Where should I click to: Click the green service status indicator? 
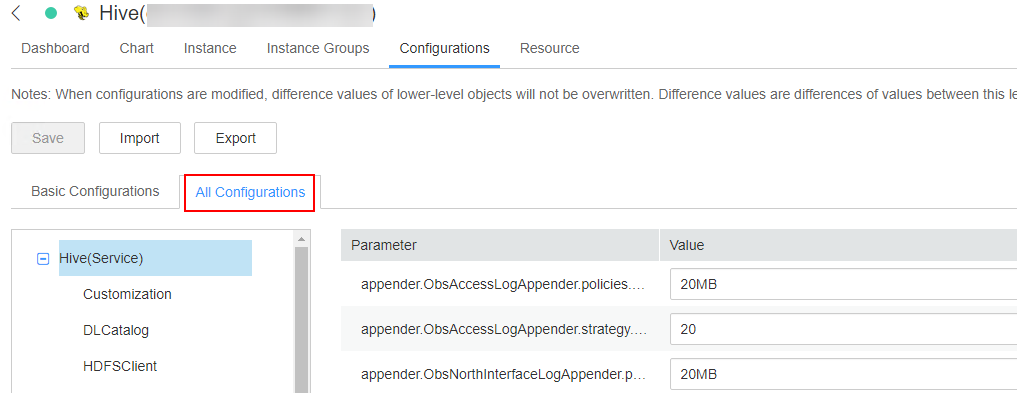(x=51, y=13)
